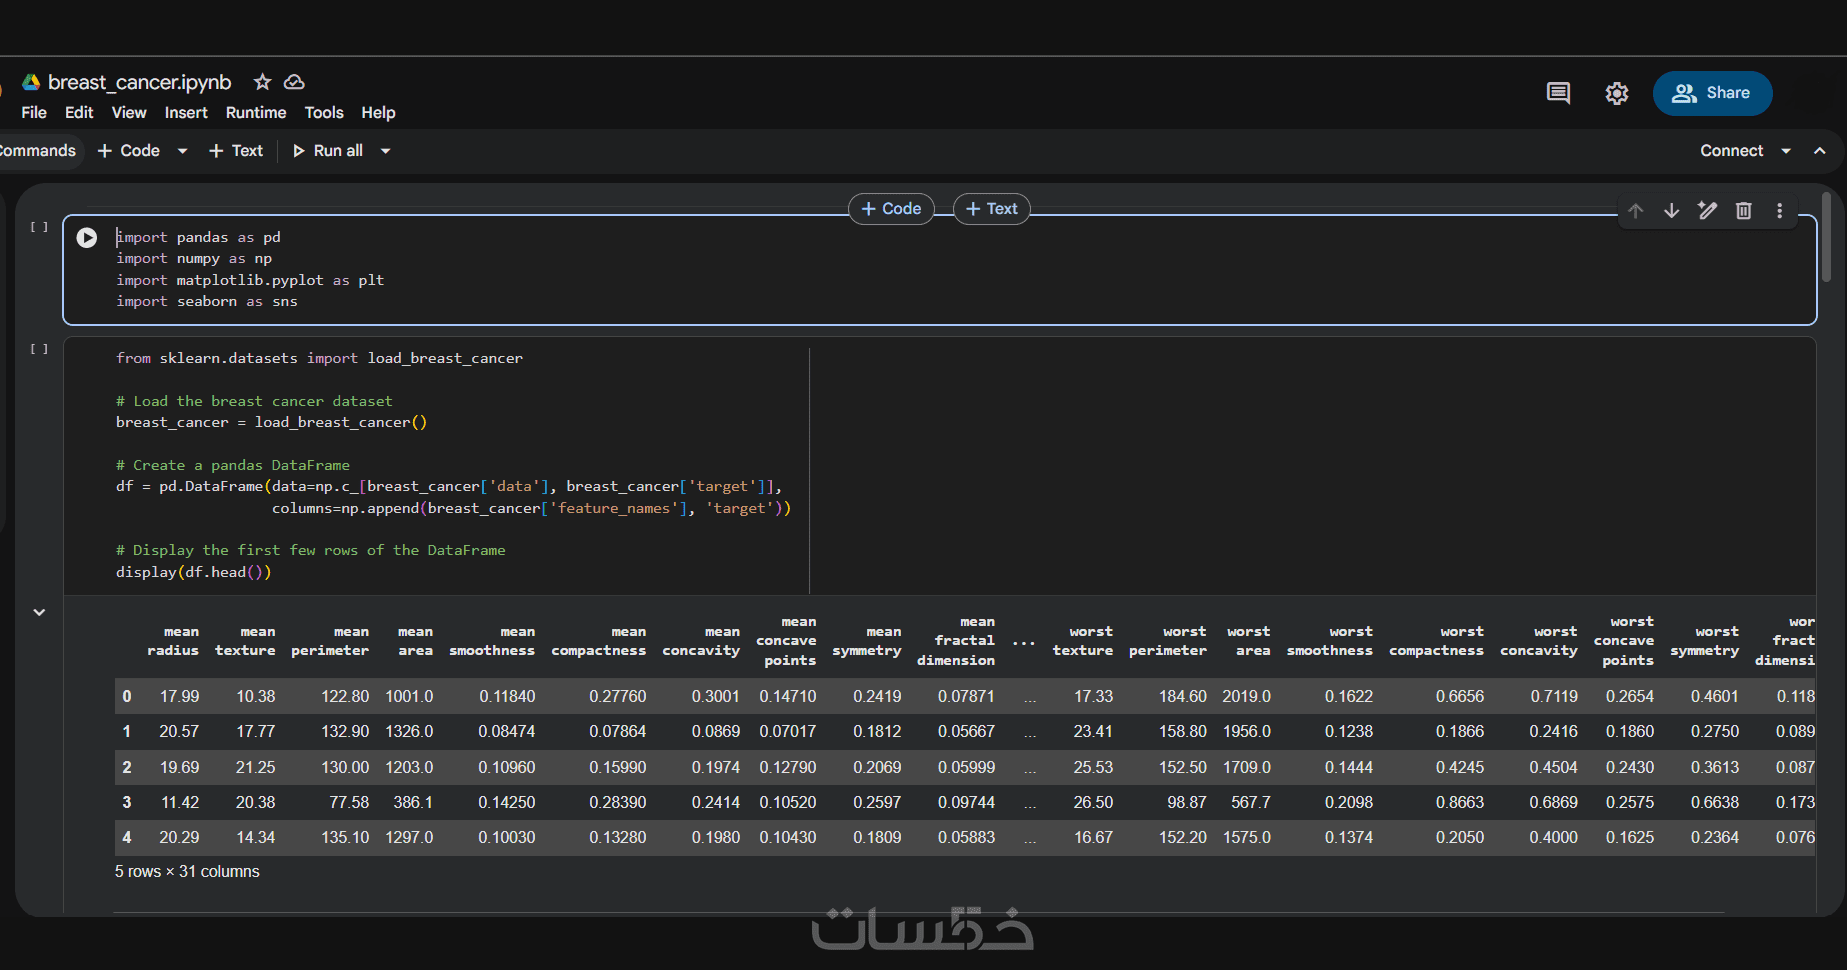1847x970 pixels.
Task: Open notebook settings gear
Action: pyautogui.click(x=1617, y=93)
